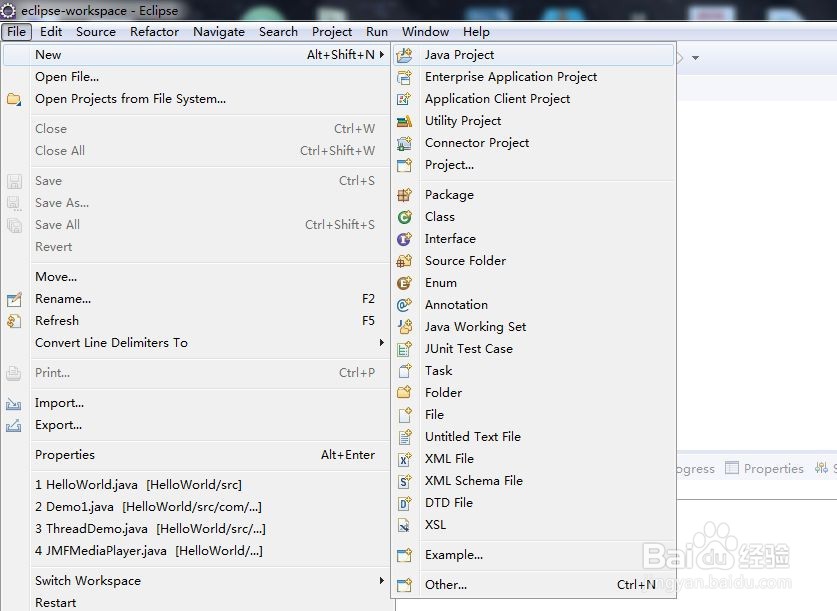Click the Enum icon
This screenshot has height=611, width=837.
pyautogui.click(x=405, y=283)
